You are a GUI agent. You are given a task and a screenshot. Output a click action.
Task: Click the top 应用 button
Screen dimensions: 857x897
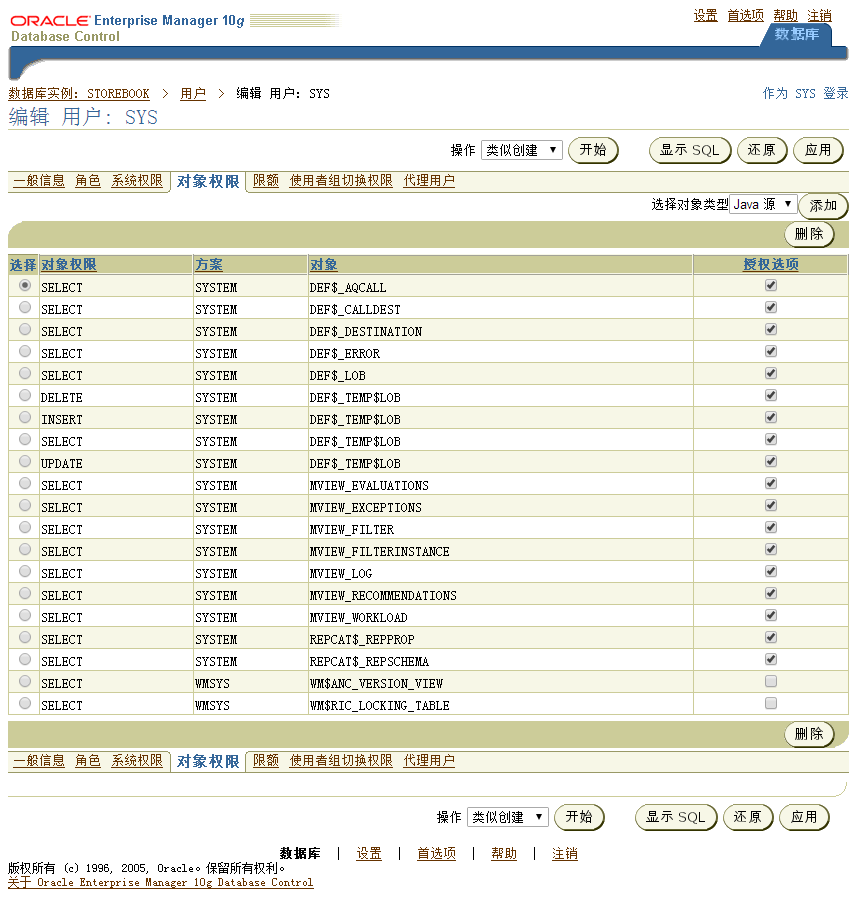(819, 150)
